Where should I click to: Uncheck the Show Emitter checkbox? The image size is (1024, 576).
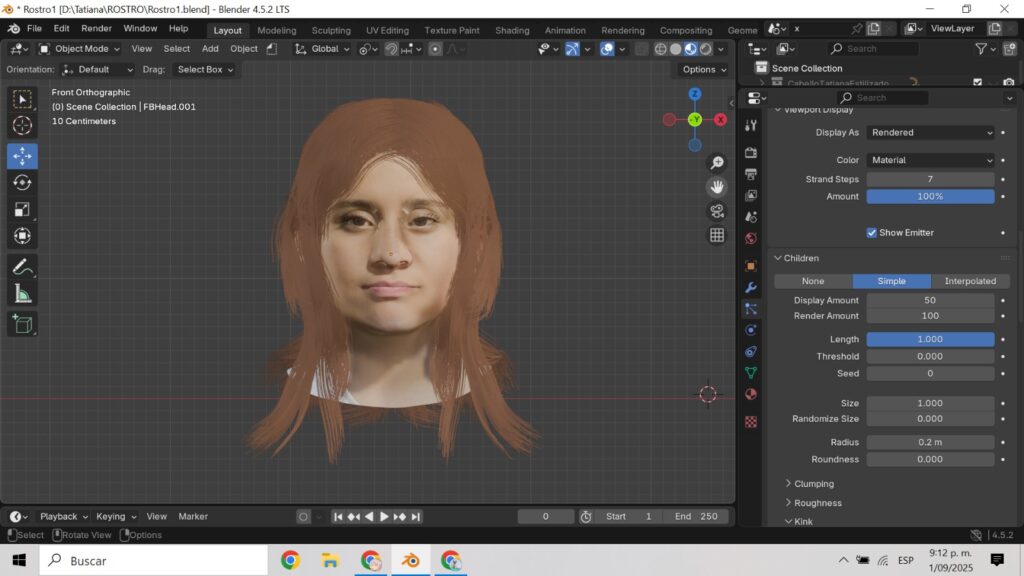(x=872, y=233)
